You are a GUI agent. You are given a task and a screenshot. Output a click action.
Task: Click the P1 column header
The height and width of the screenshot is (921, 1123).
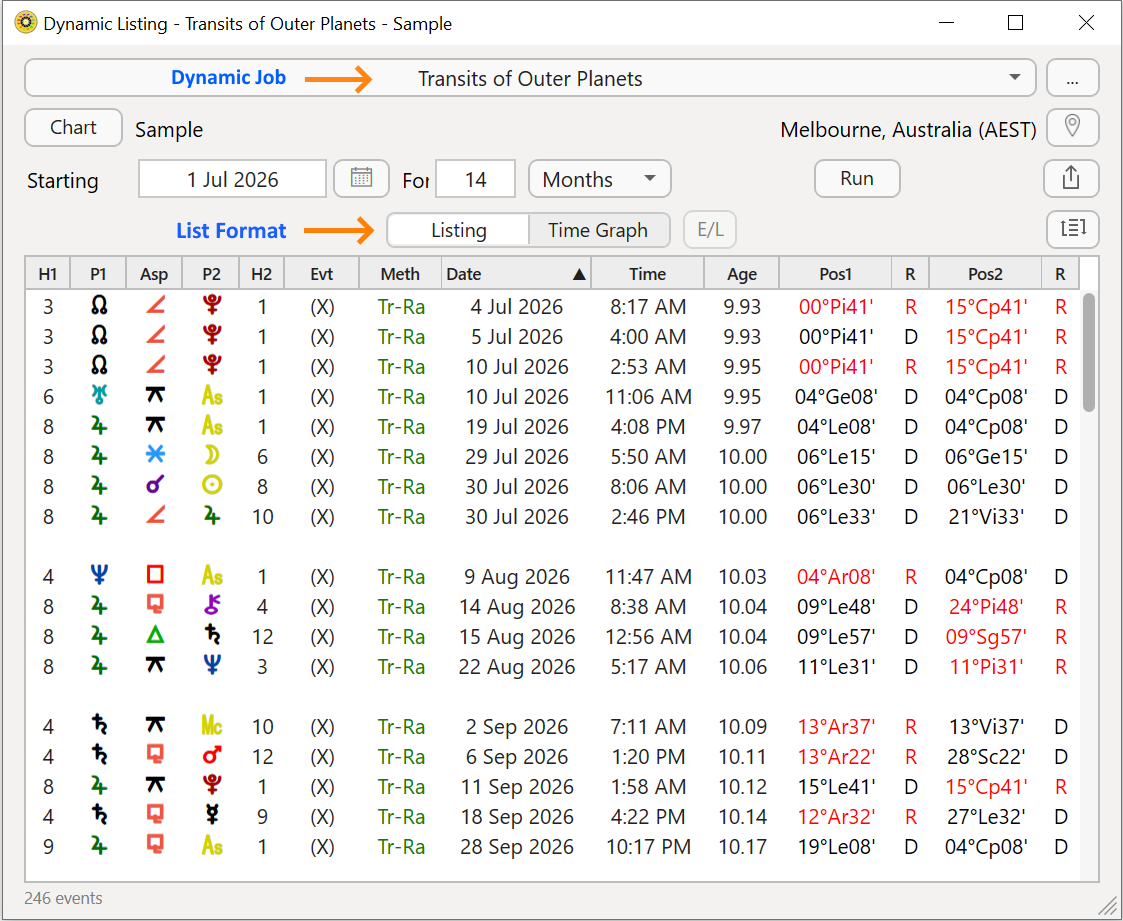(98, 274)
